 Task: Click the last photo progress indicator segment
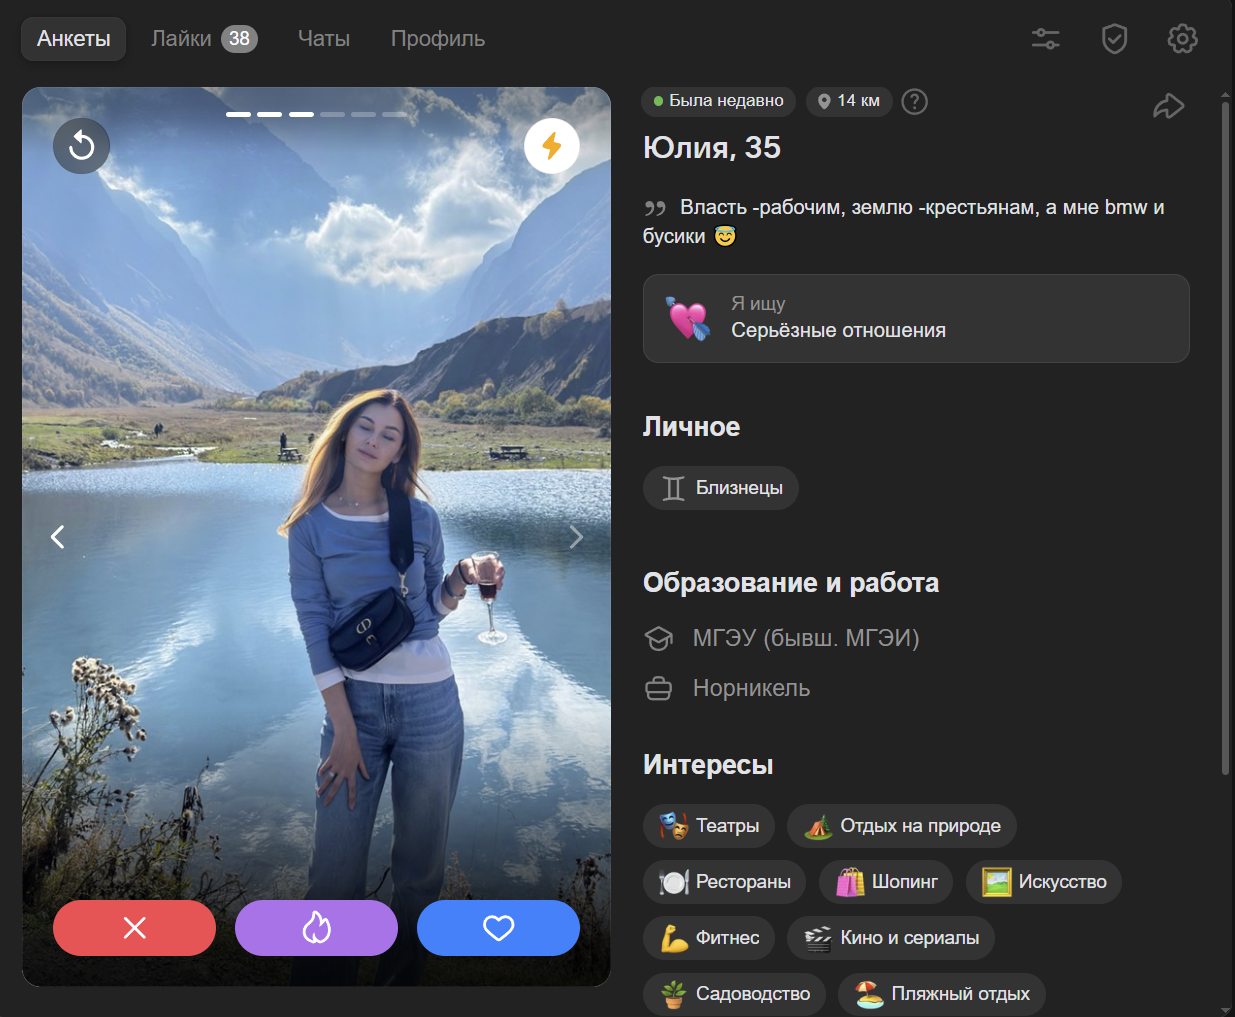pyautogui.click(x=395, y=114)
